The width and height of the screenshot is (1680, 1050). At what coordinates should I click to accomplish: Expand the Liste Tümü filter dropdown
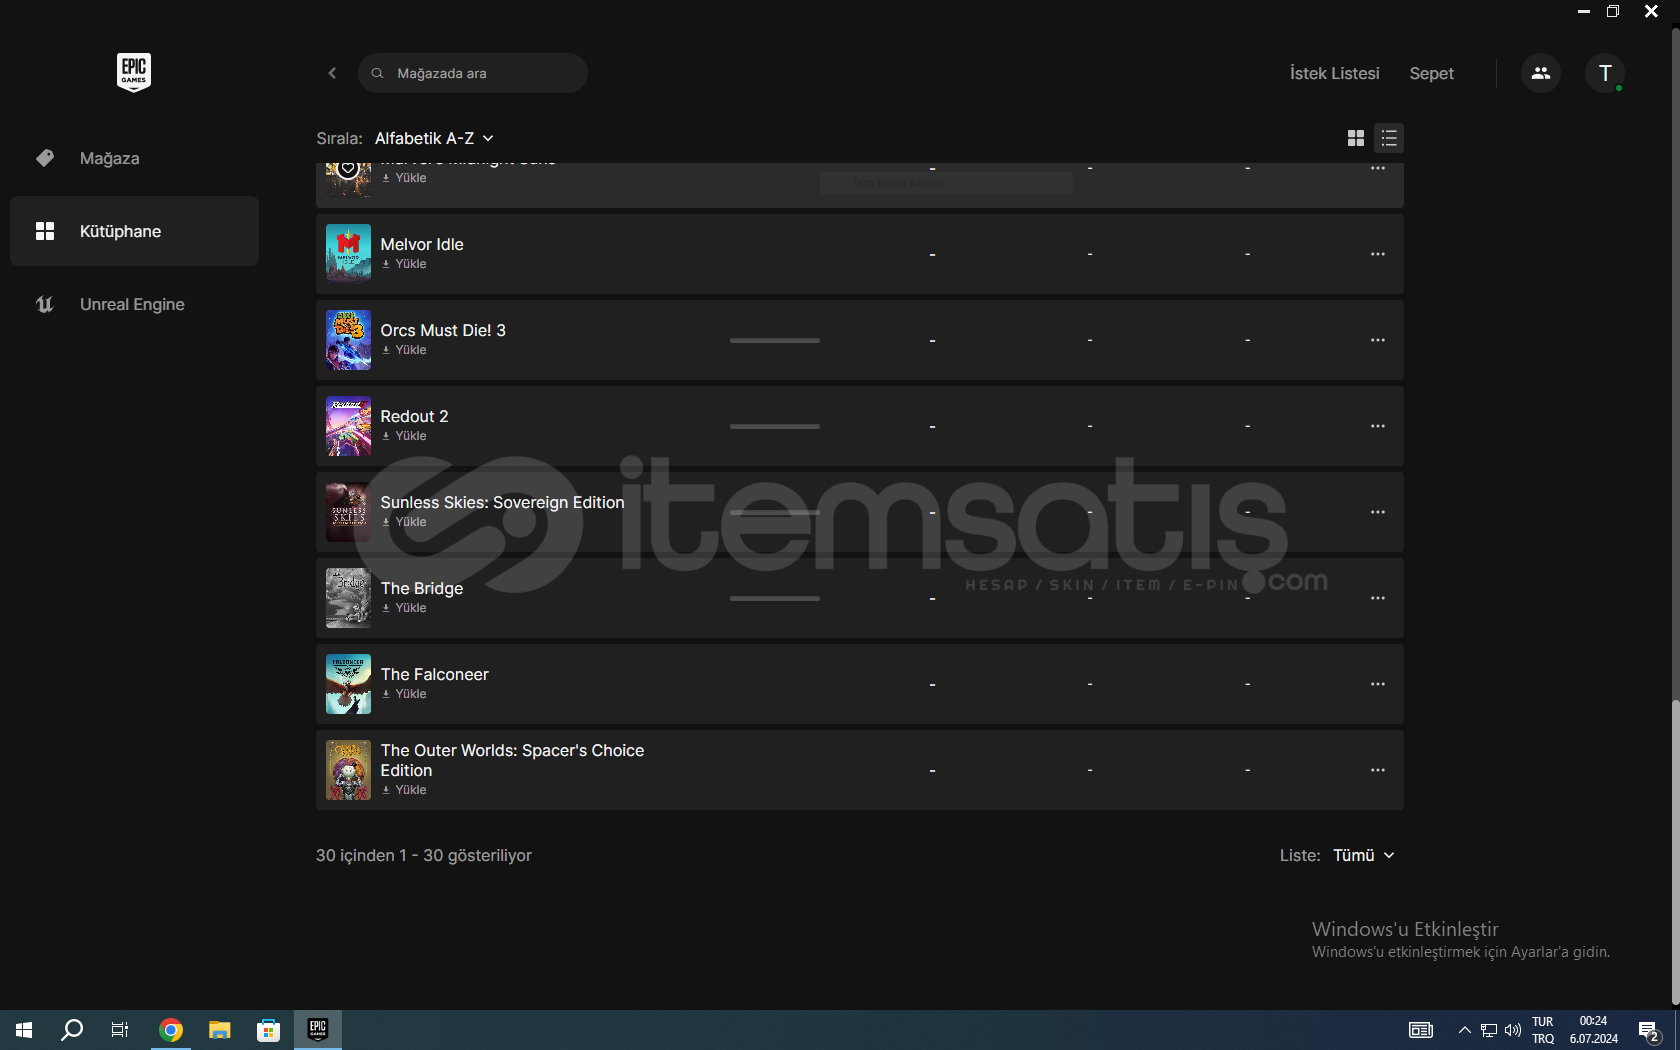click(1363, 855)
